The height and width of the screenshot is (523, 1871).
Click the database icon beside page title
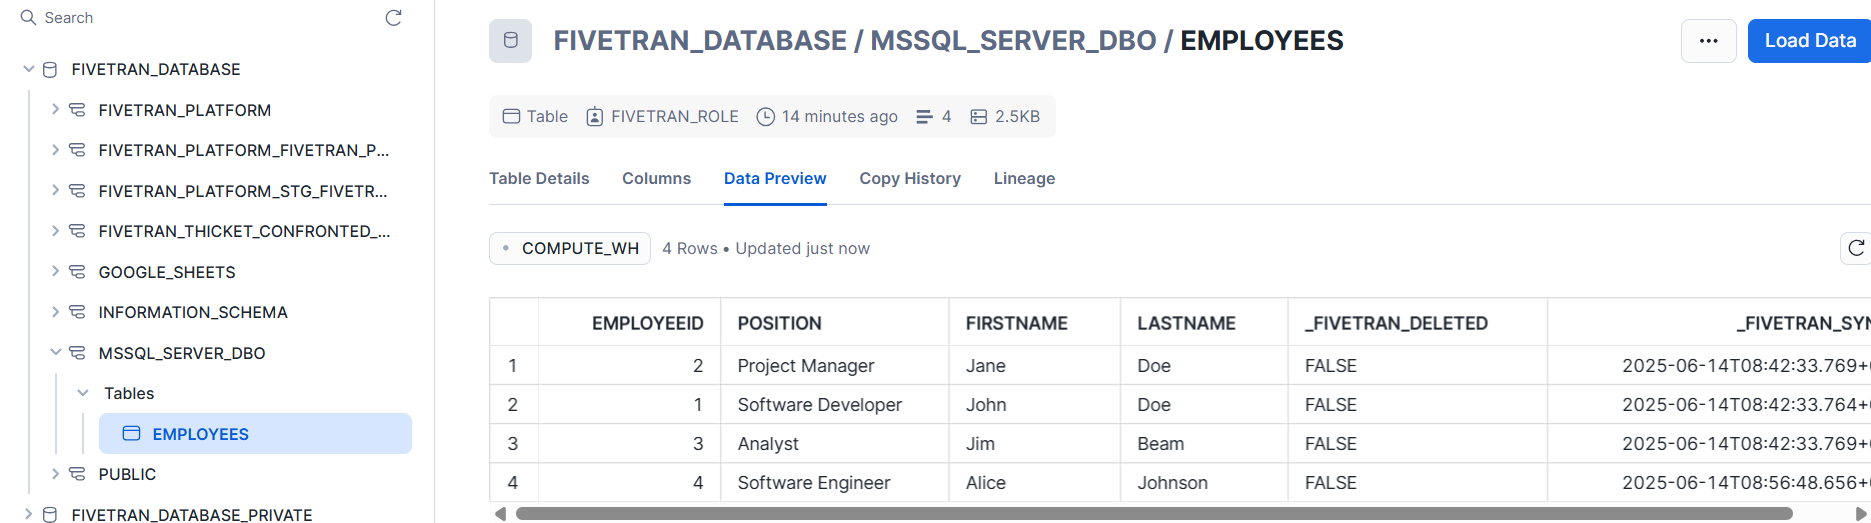click(x=510, y=41)
